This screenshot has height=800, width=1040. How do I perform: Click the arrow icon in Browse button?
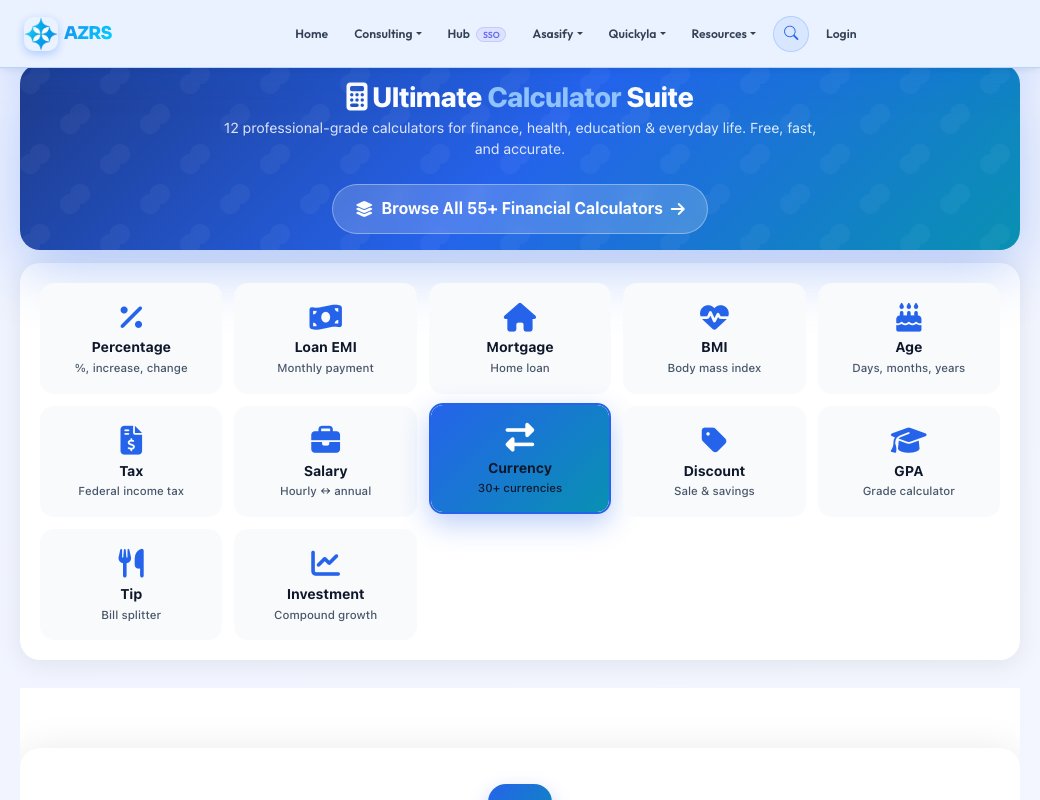click(x=677, y=209)
